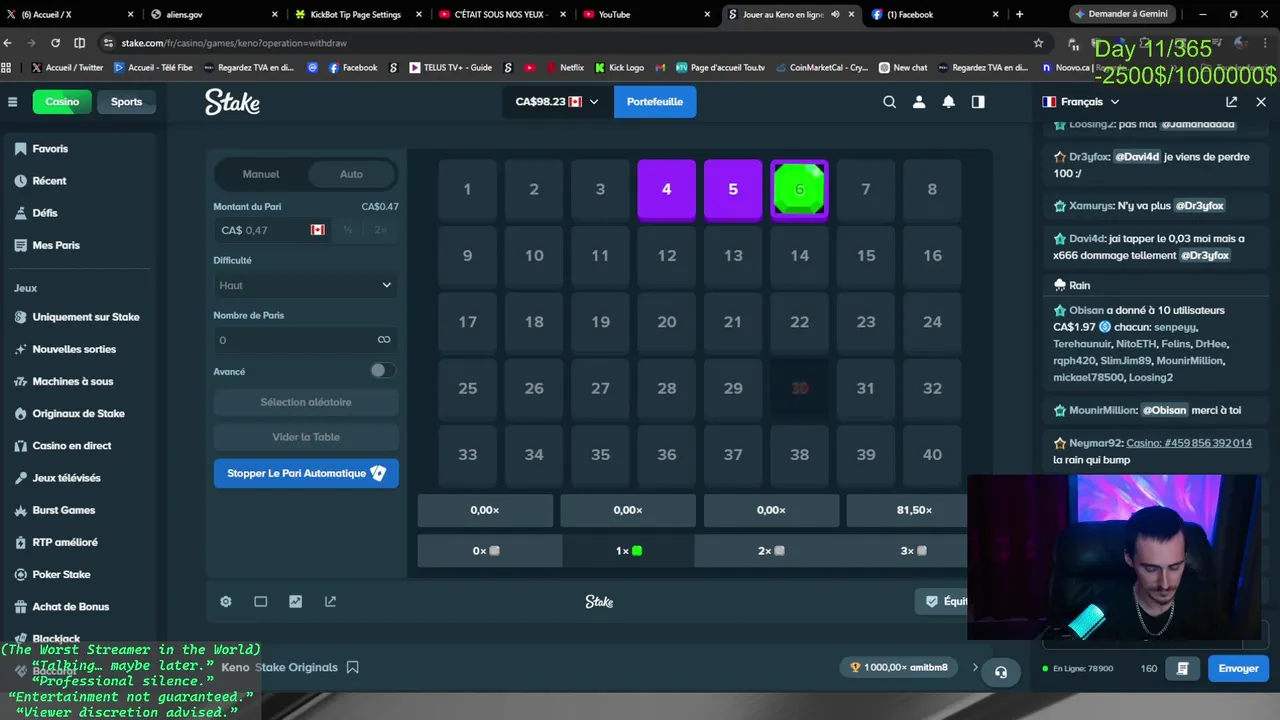The image size is (1280, 720).
Task: Open the Difficulté Haut dropdown
Action: click(x=306, y=285)
